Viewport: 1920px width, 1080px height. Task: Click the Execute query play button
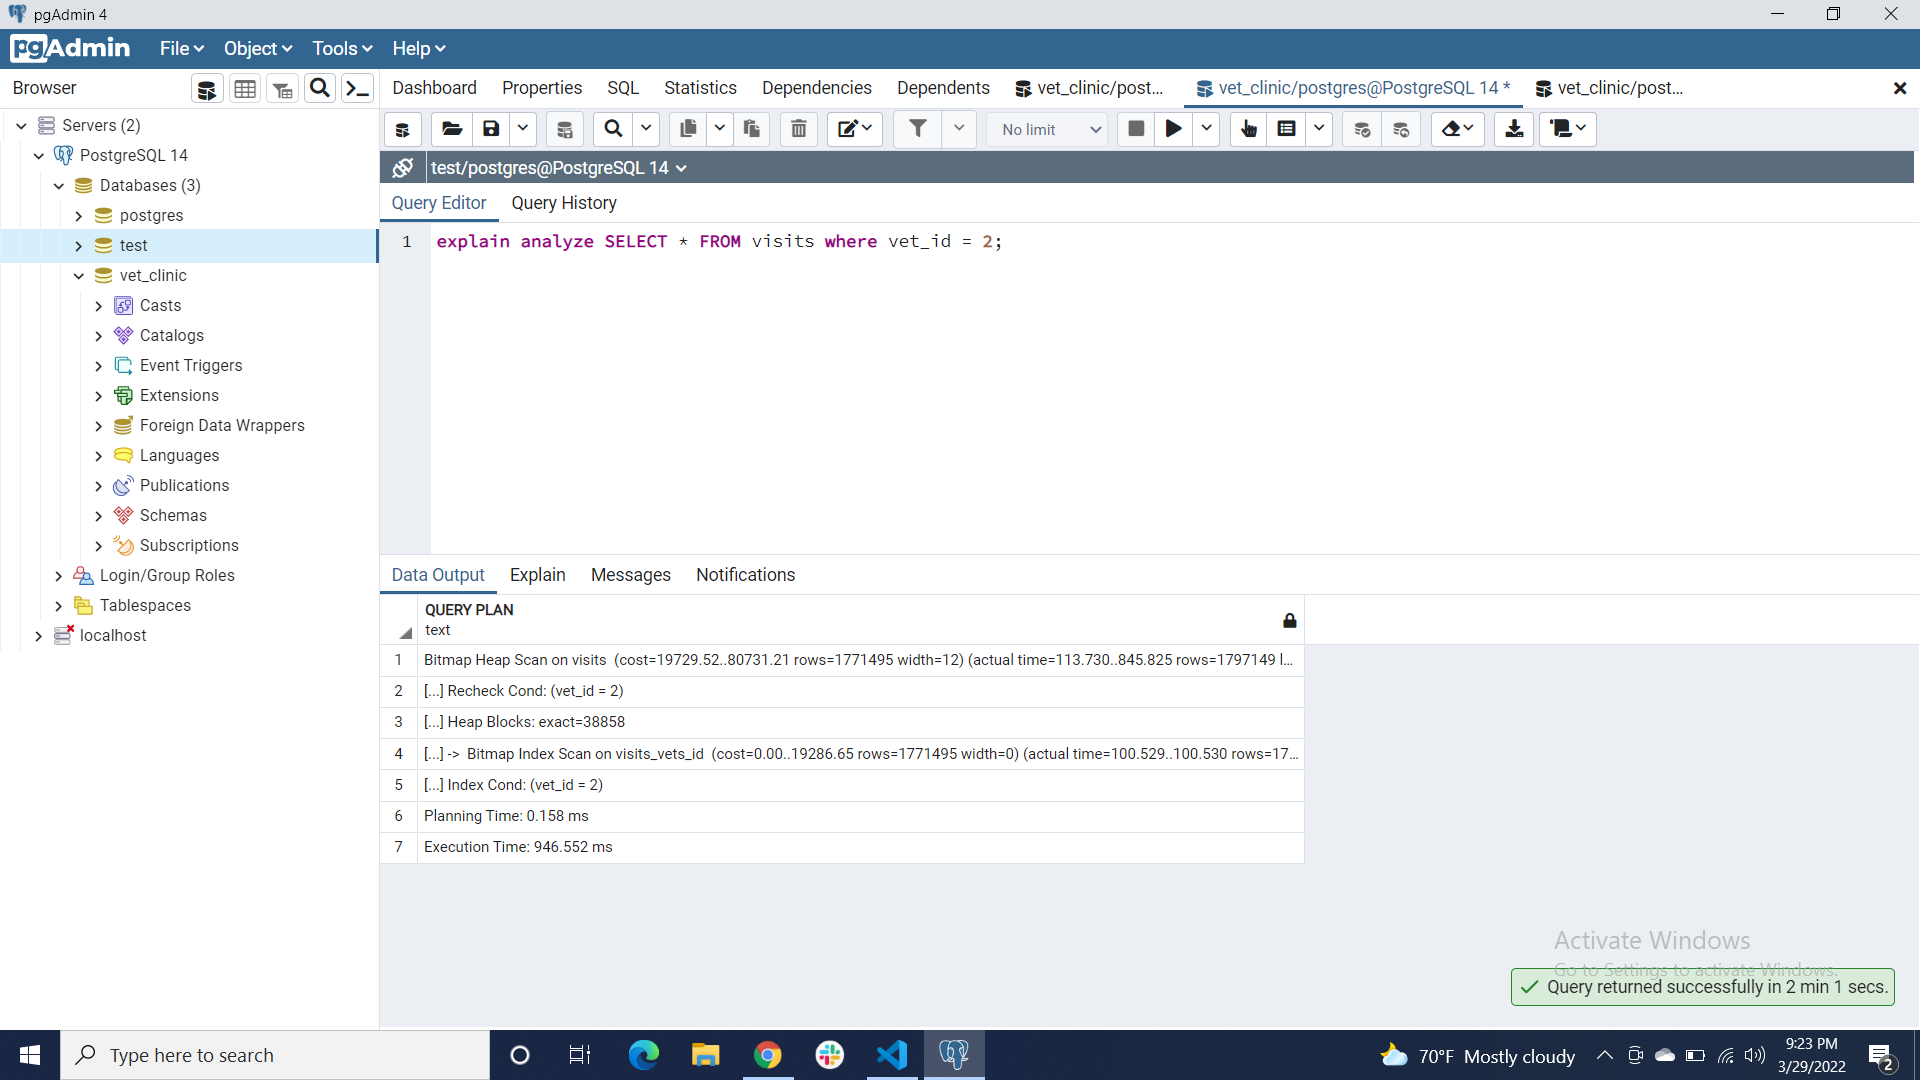tap(1173, 129)
